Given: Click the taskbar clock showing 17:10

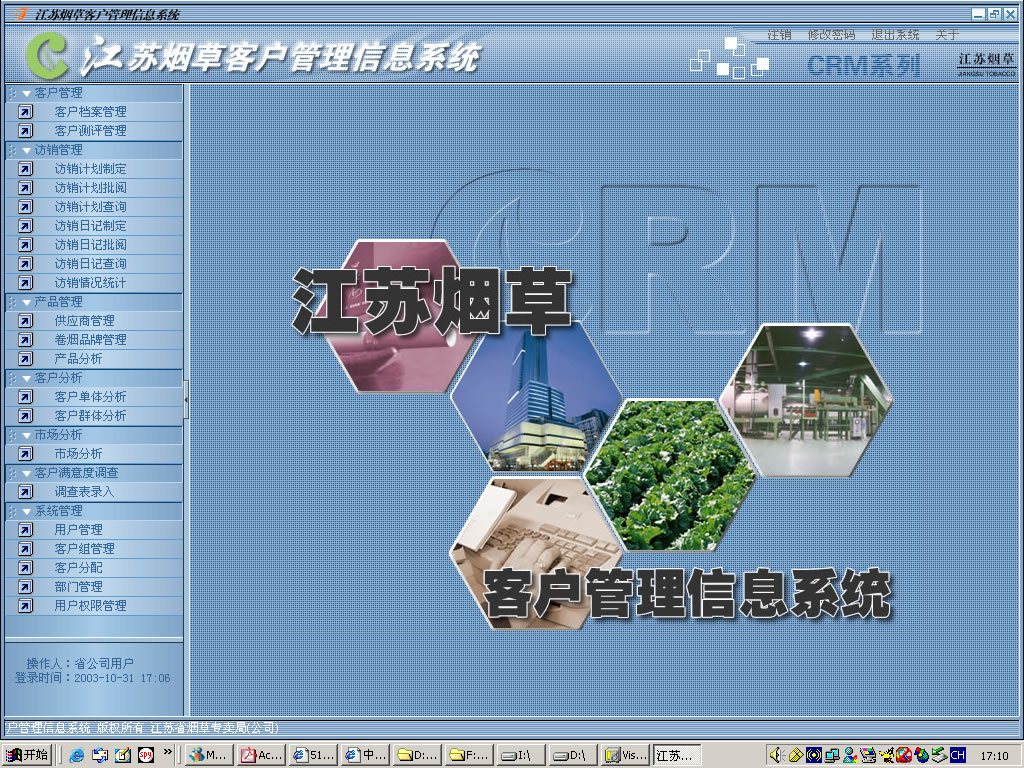Looking at the screenshot, I should coord(994,756).
